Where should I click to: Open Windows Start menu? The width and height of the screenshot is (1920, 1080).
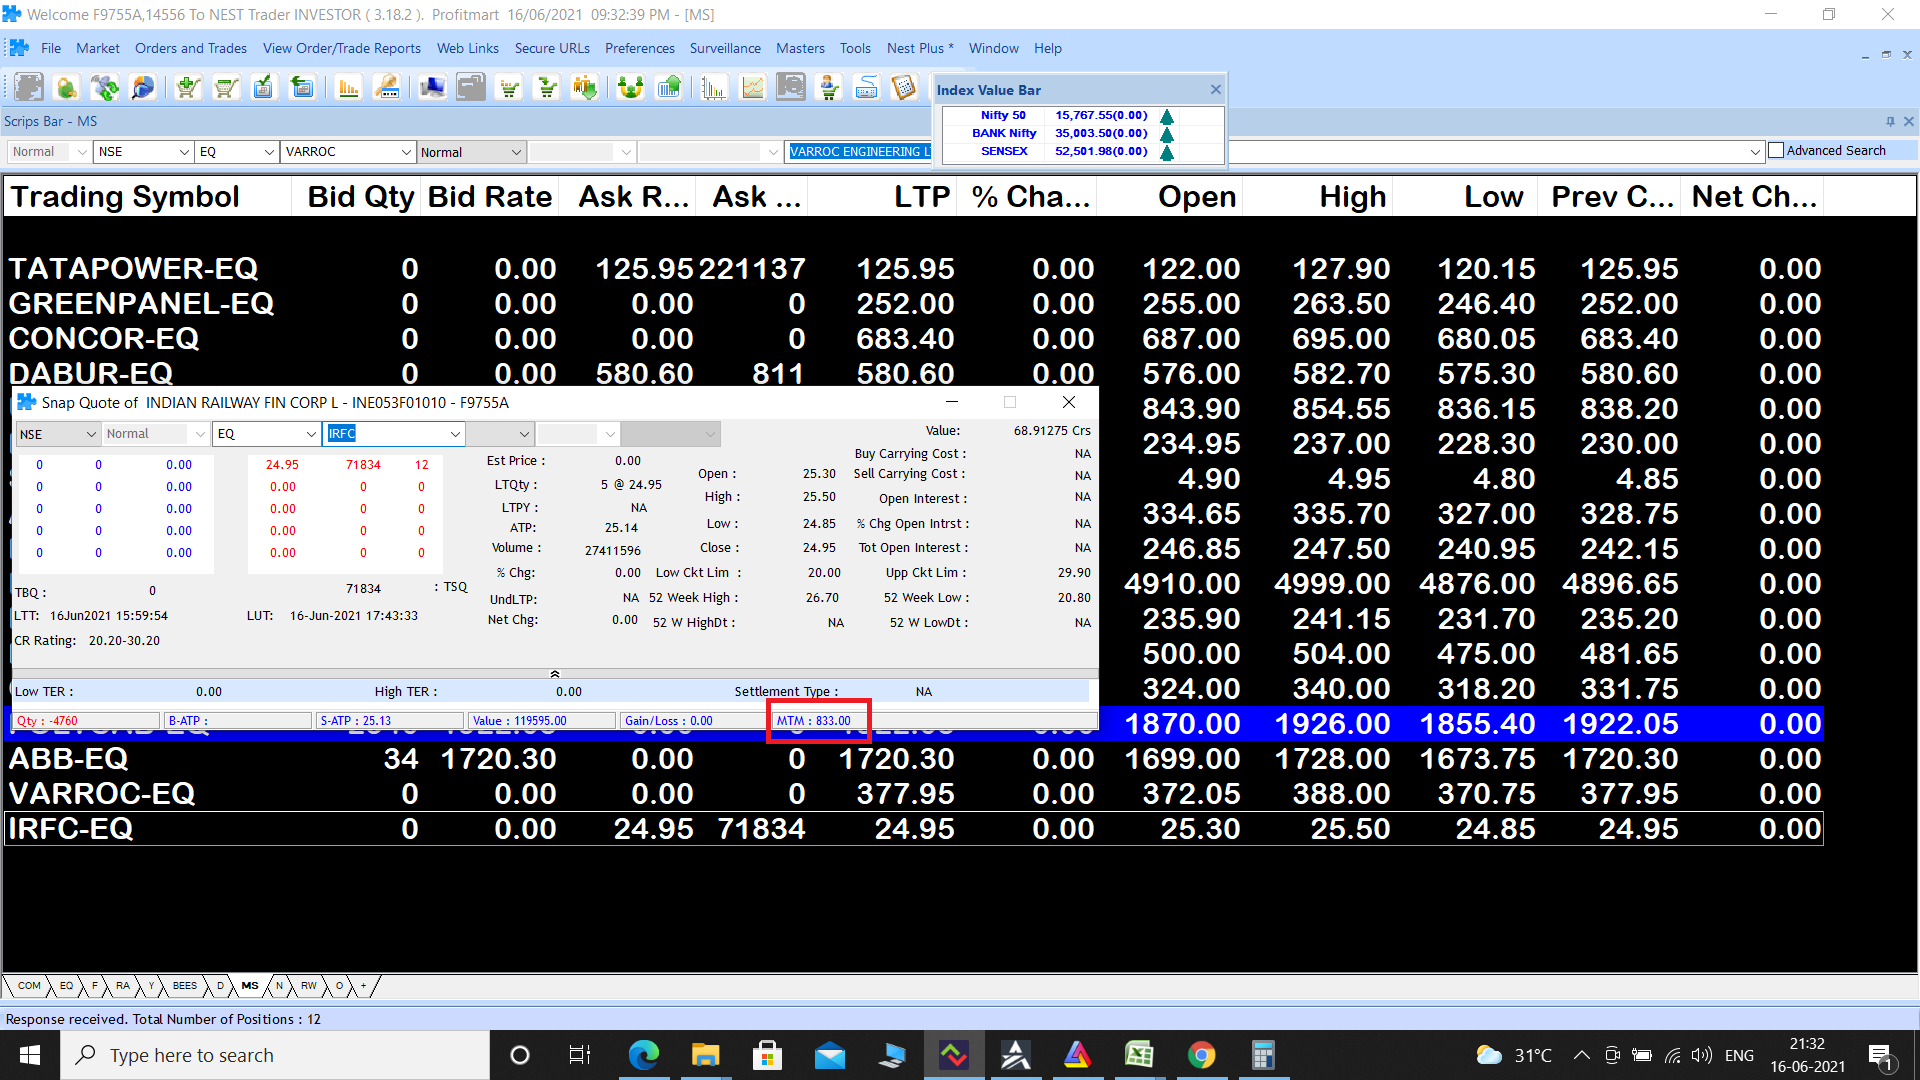(x=30, y=1055)
